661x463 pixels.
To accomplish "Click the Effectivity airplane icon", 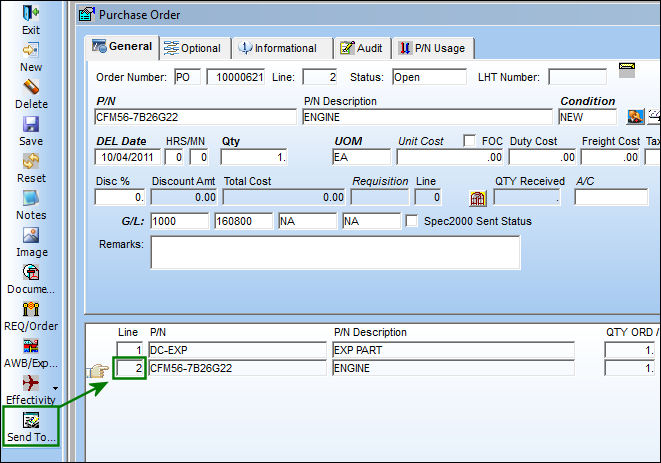I will [x=31, y=383].
